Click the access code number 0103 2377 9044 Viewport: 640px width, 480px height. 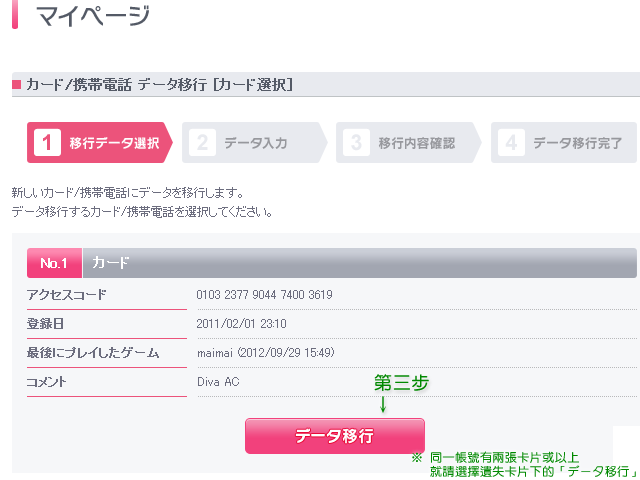pos(265,295)
